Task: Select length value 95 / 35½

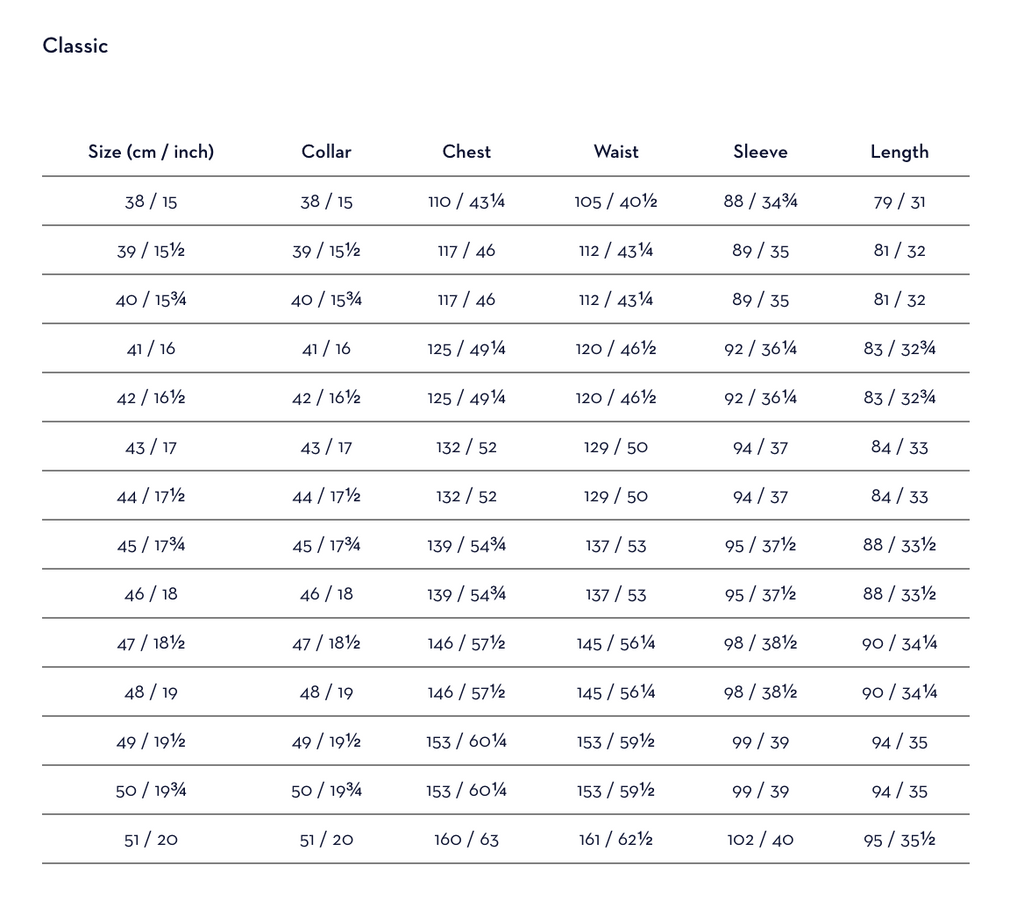Action: point(899,840)
